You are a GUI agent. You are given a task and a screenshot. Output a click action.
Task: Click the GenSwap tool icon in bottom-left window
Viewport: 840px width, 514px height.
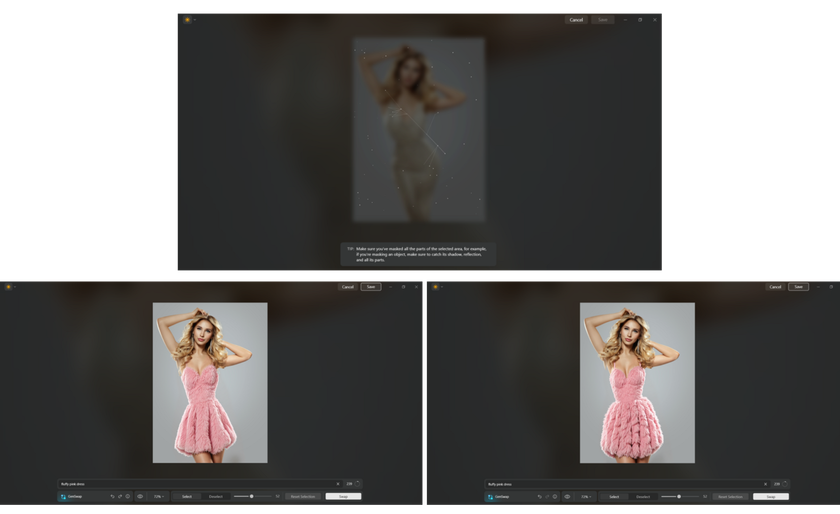(x=63, y=497)
